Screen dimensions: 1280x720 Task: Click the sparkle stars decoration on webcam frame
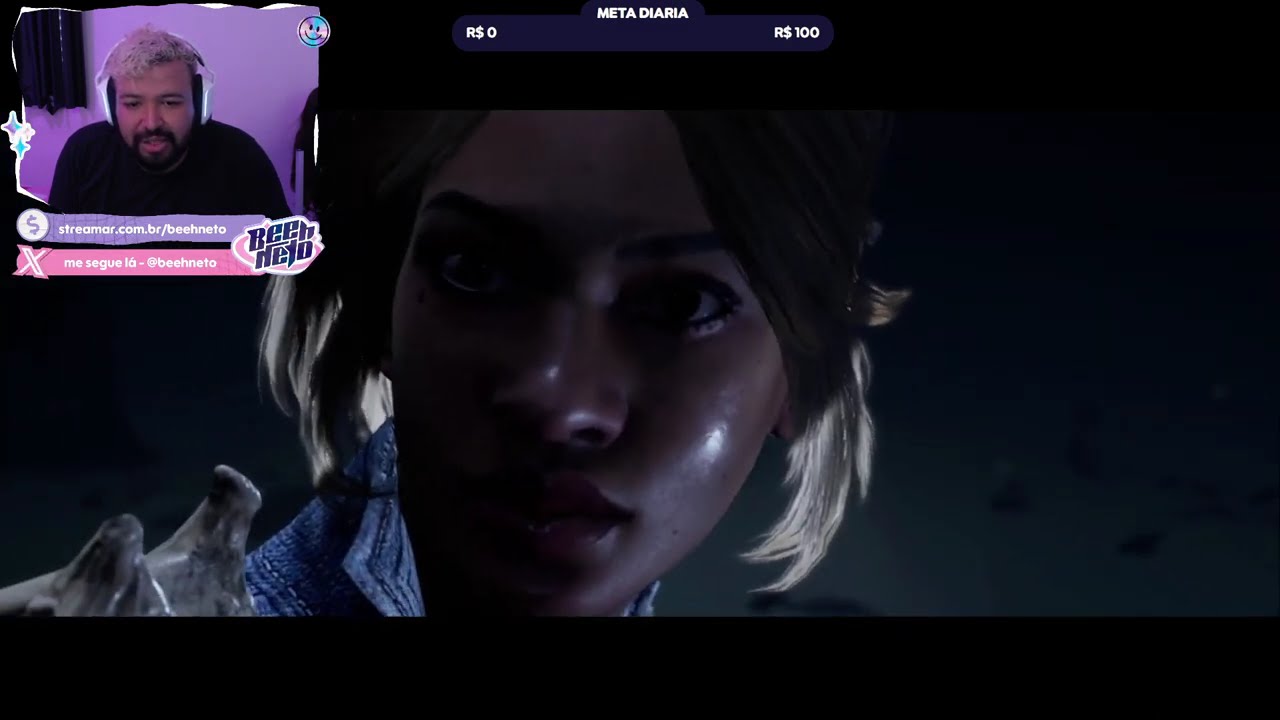(17, 135)
